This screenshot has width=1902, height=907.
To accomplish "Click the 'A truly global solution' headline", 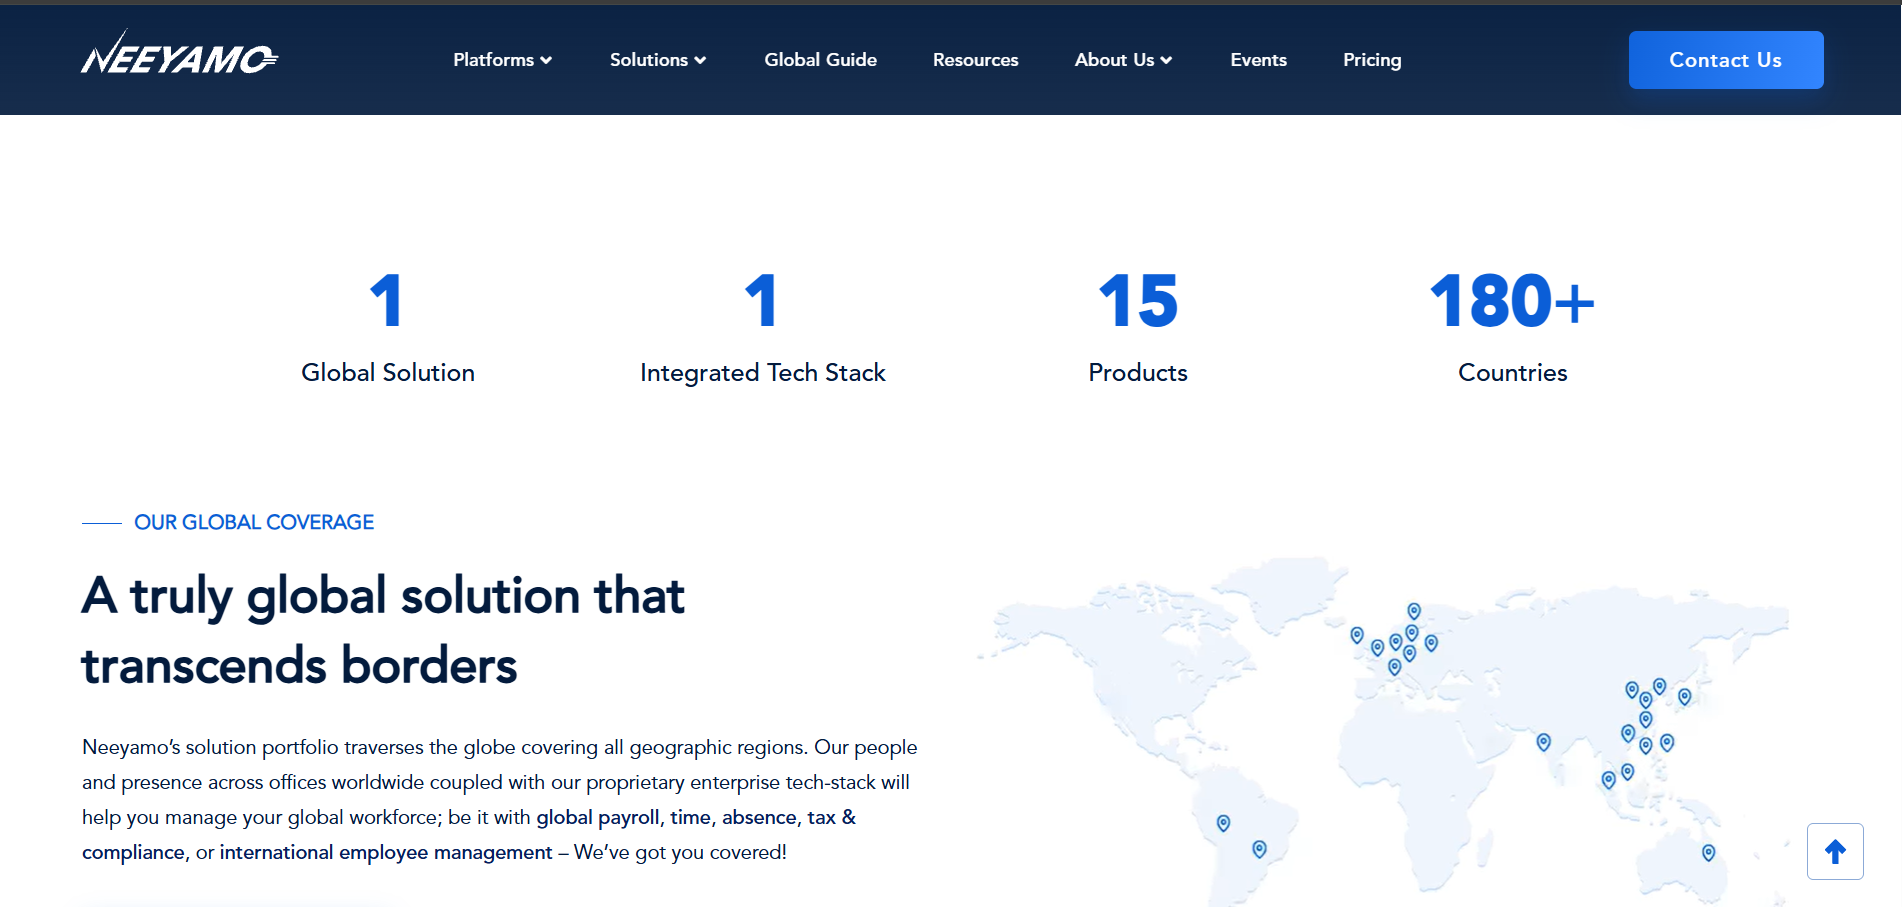I will tap(383, 630).
